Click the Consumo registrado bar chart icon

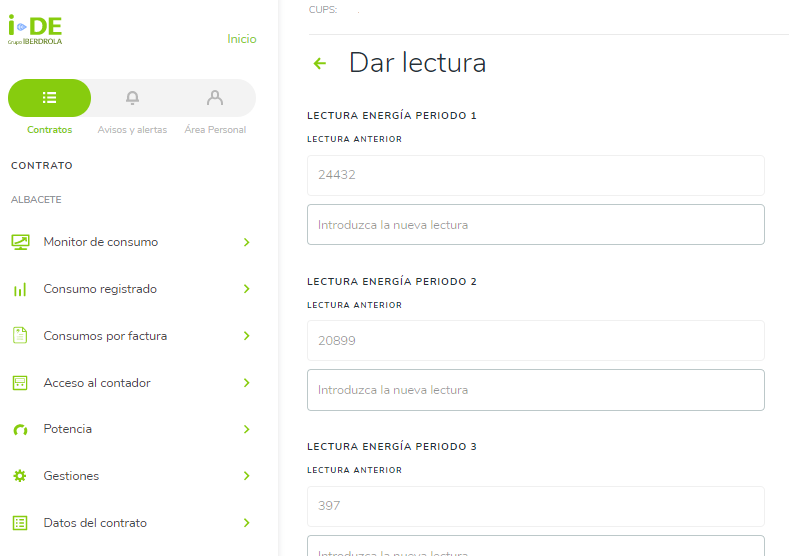click(x=20, y=289)
